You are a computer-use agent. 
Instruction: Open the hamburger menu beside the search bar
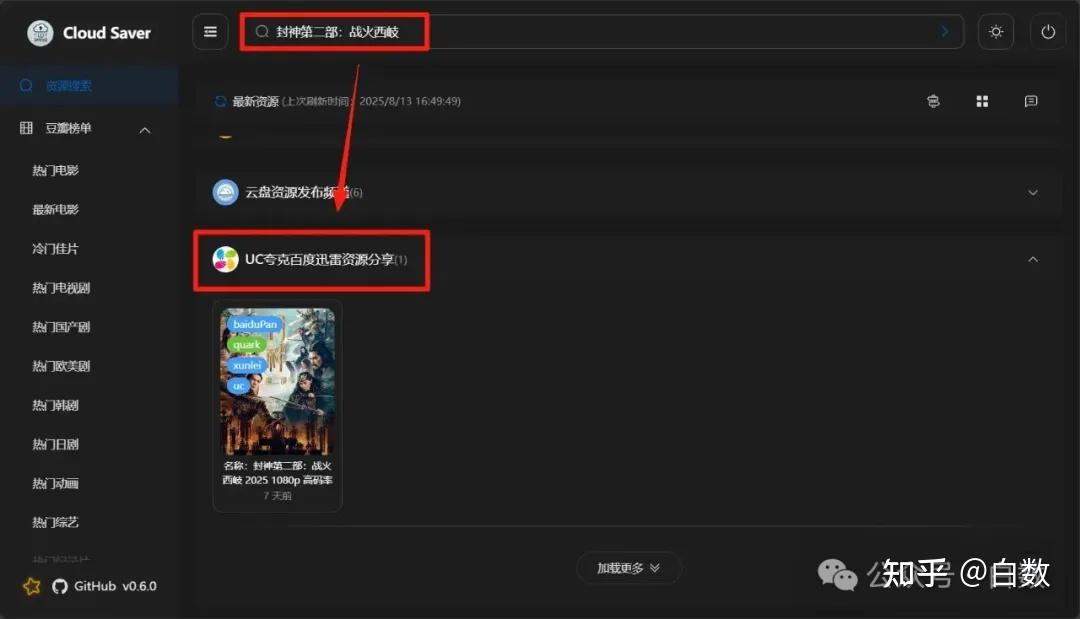(x=210, y=31)
